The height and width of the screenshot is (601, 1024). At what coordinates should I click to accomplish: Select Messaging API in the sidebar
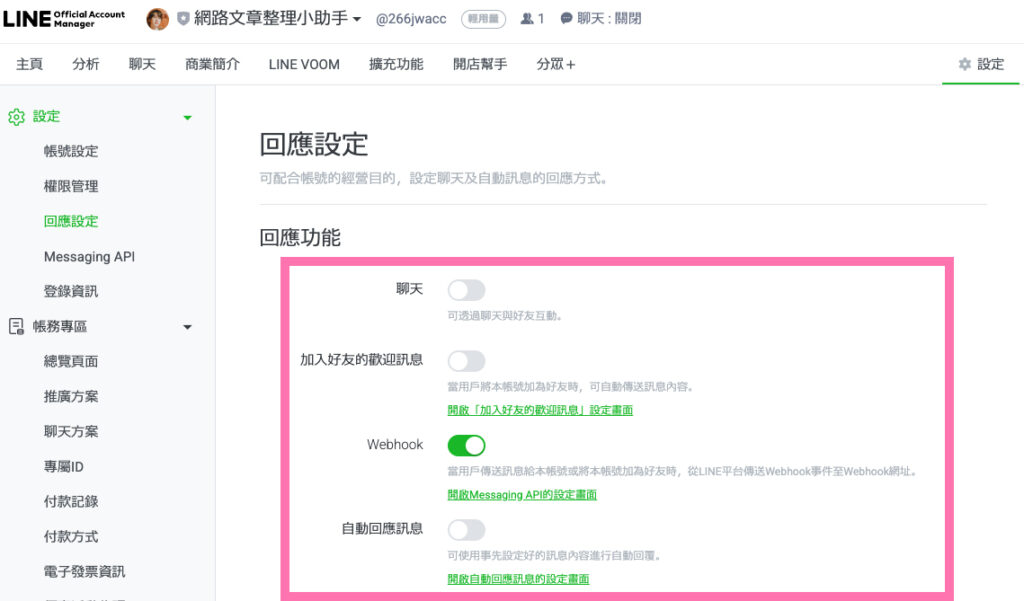point(89,257)
